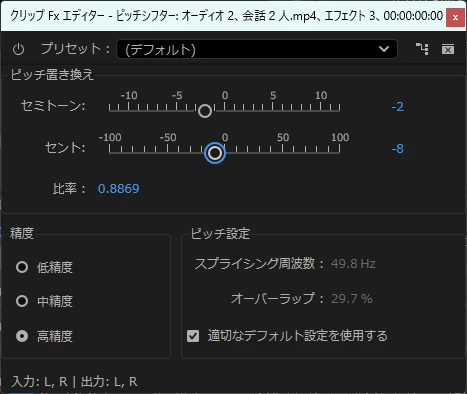Click the 入力: L, R | 出力: L, R status text
This screenshot has height=394, width=467.
74,381
